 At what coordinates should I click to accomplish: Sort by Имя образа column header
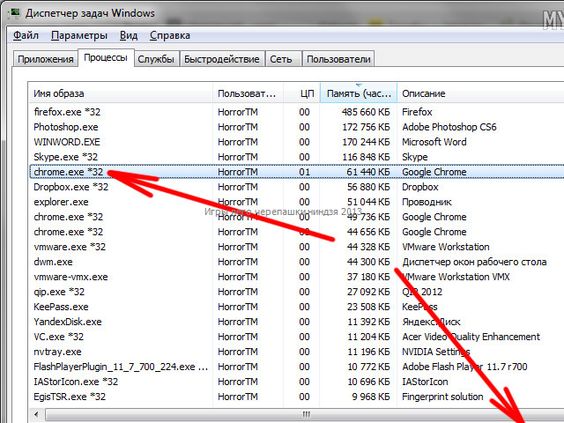pyautogui.click(x=120, y=94)
